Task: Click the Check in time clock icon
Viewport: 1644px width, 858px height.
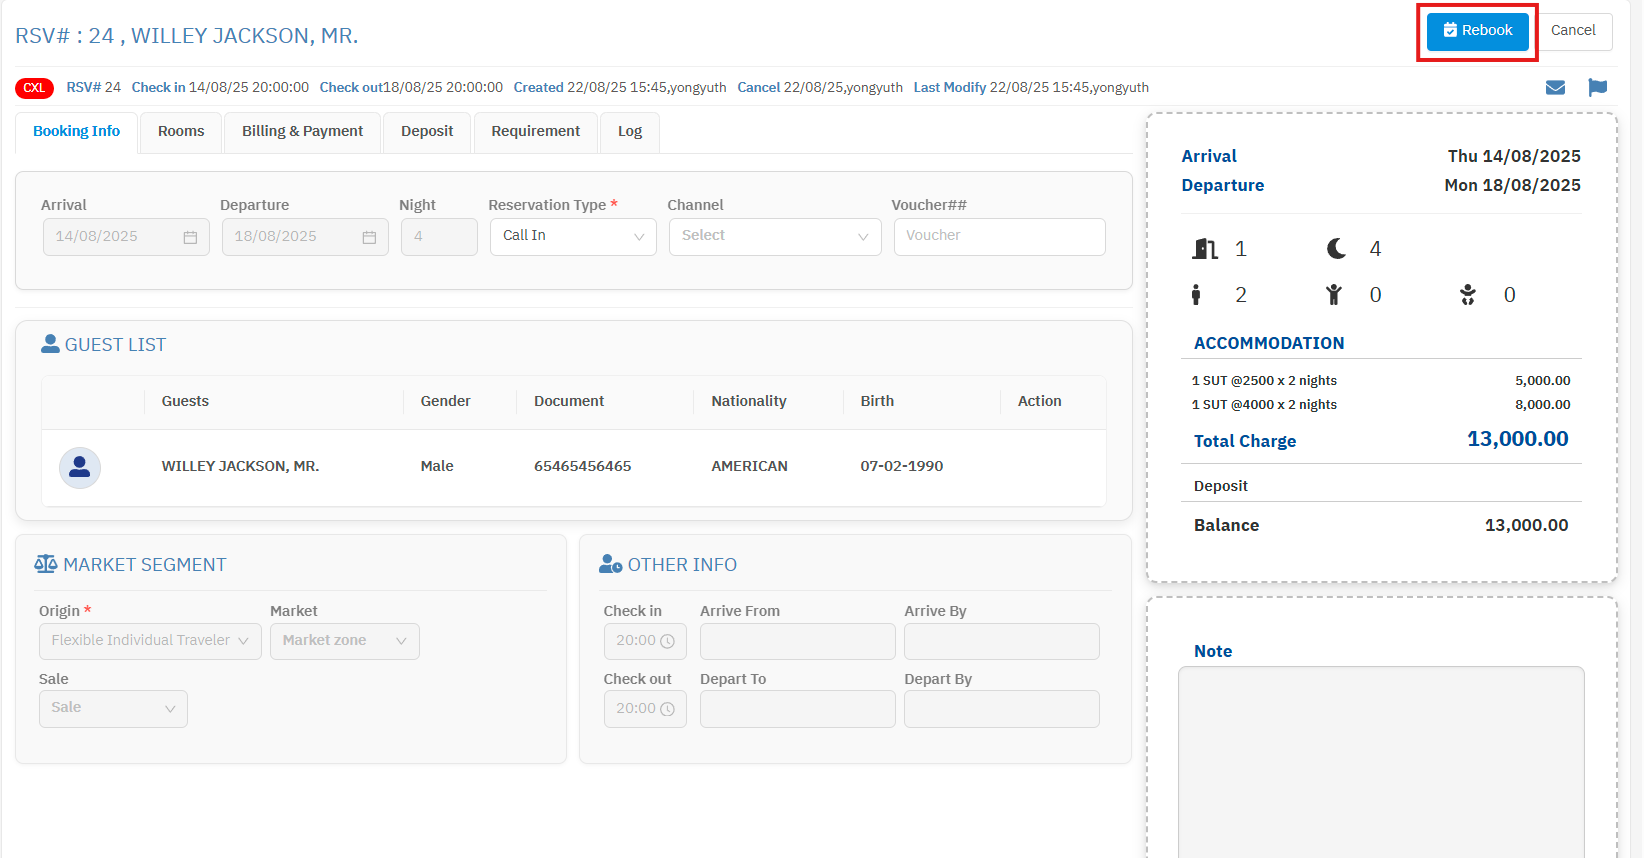Action: [x=667, y=641]
